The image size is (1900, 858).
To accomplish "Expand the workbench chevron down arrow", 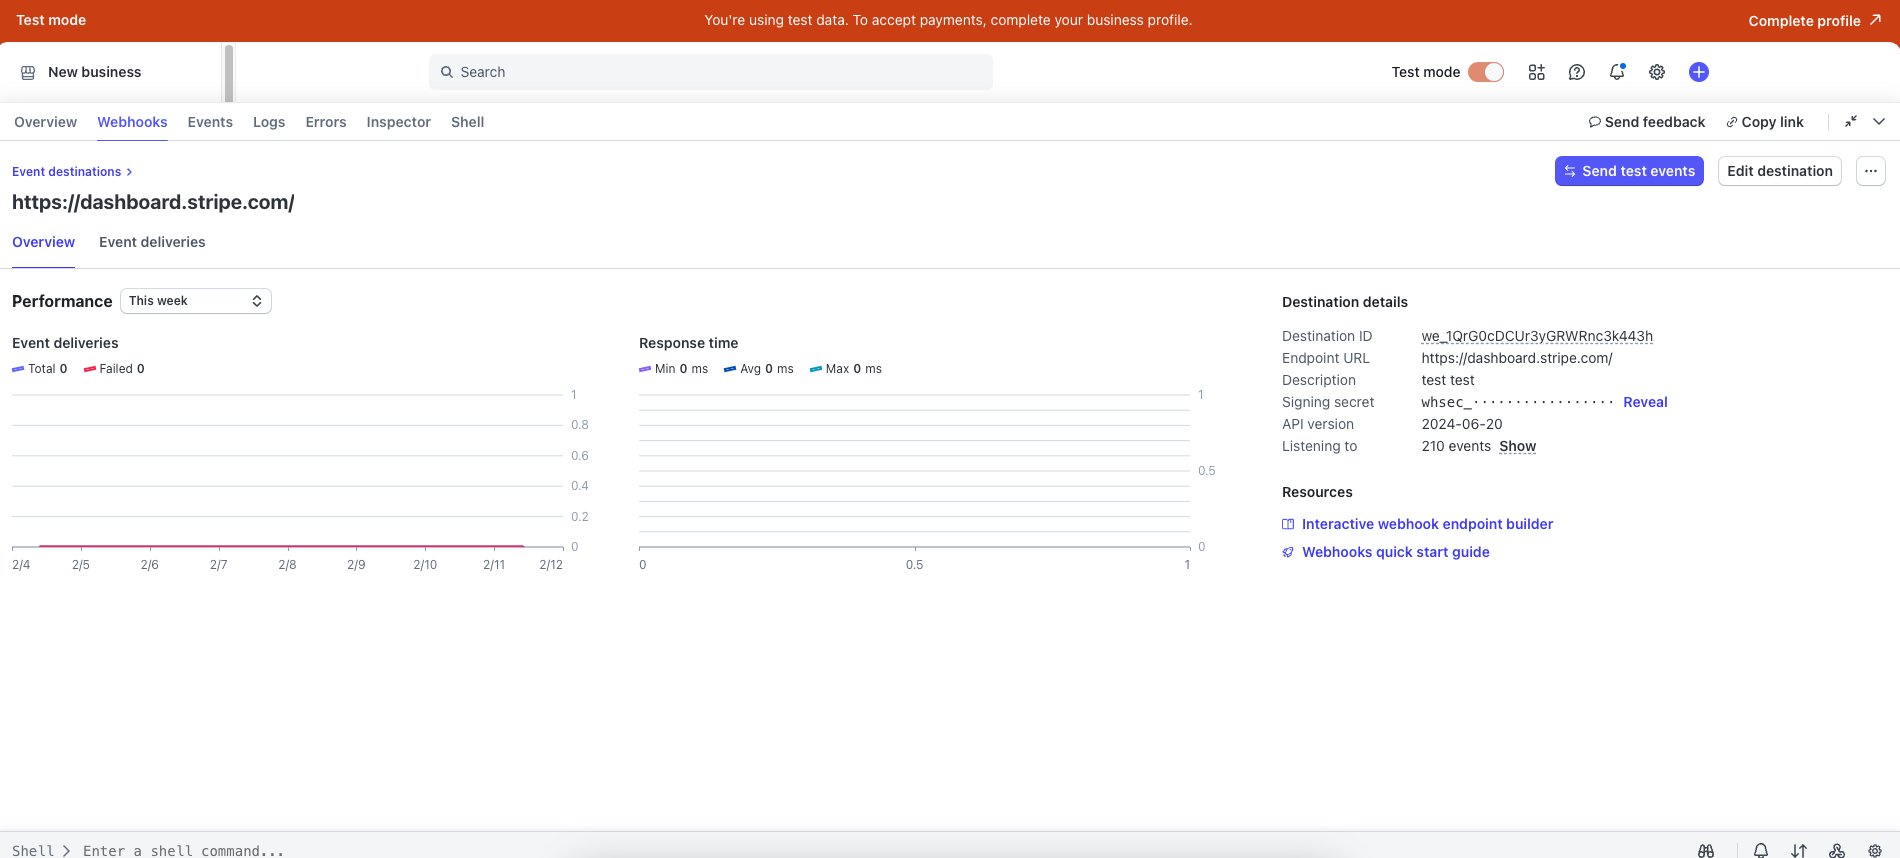I will 1879,121.
